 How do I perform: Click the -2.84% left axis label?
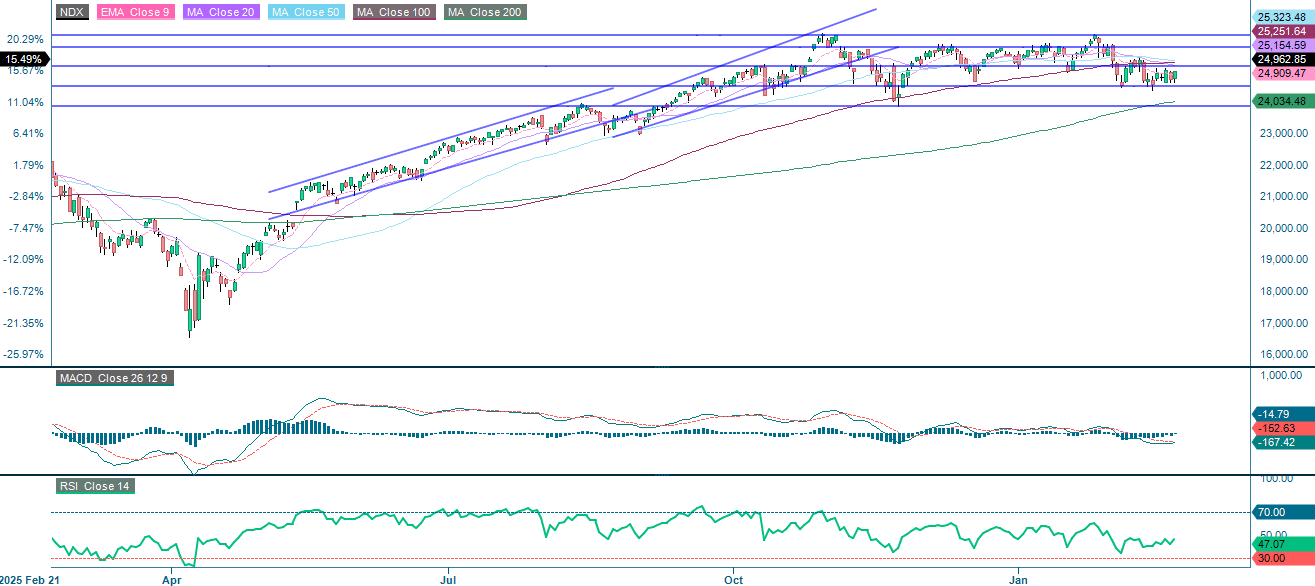25,197
